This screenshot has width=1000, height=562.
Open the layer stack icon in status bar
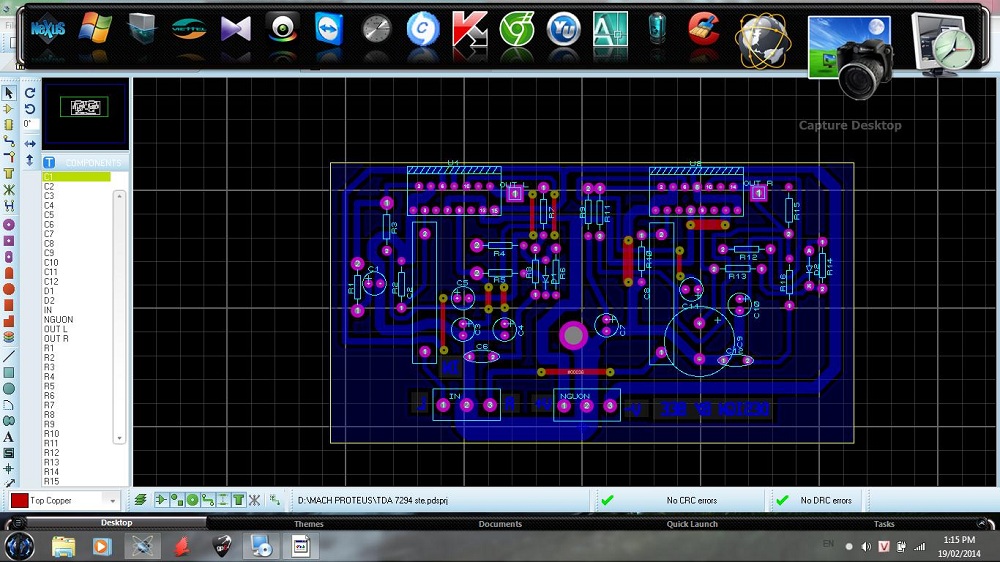(x=141, y=500)
